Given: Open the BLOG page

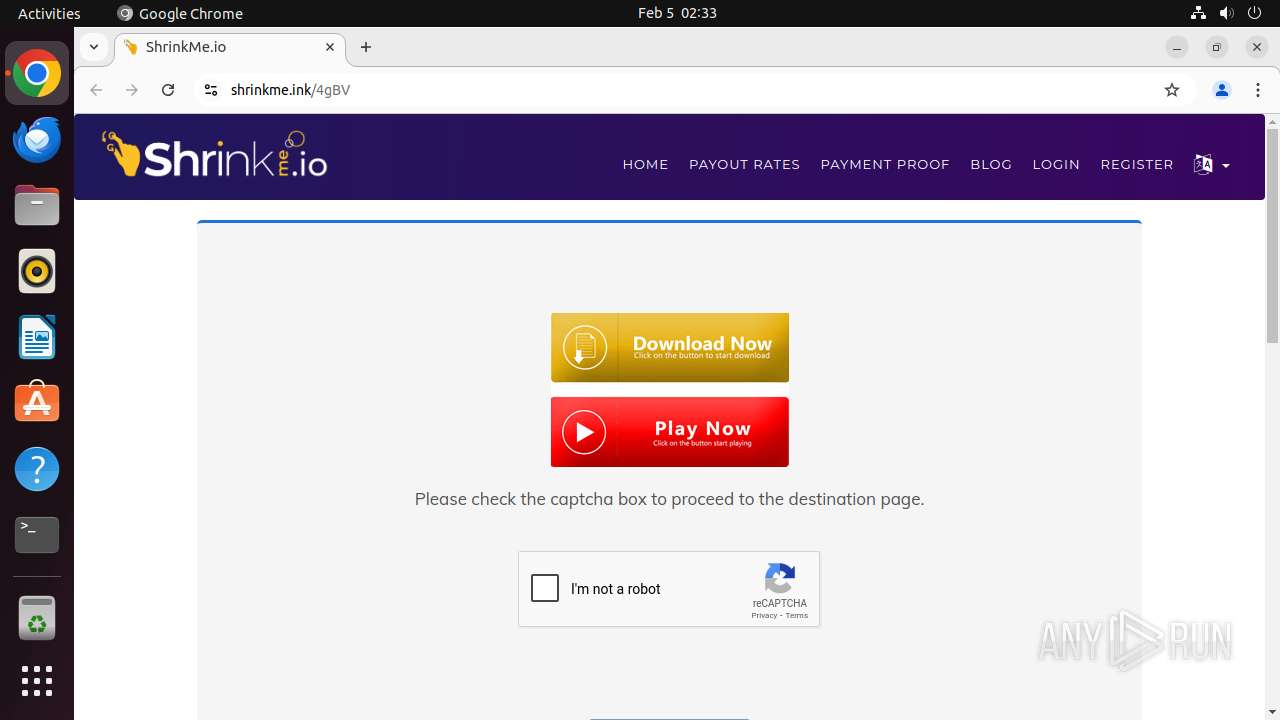Looking at the screenshot, I should point(991,165).
